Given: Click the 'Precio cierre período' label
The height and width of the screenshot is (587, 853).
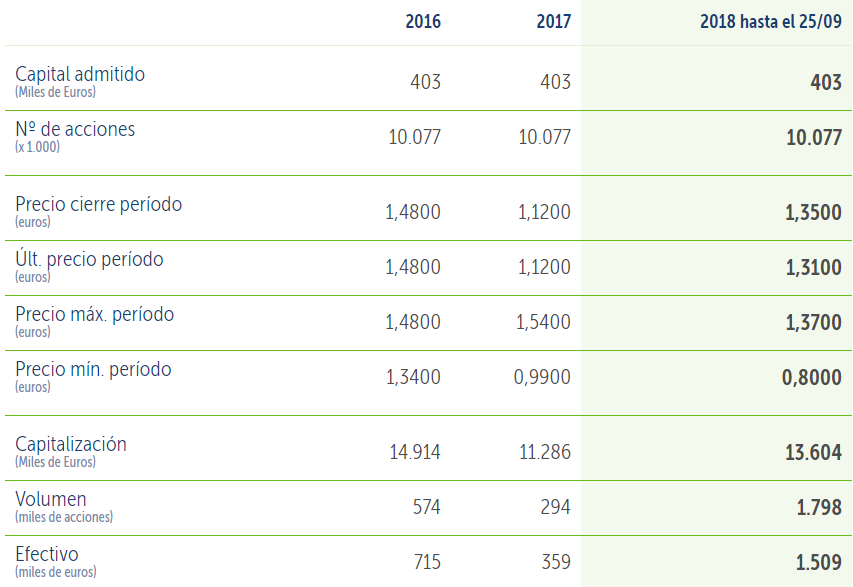Looking at the screenshot, I should coord(99,205).
